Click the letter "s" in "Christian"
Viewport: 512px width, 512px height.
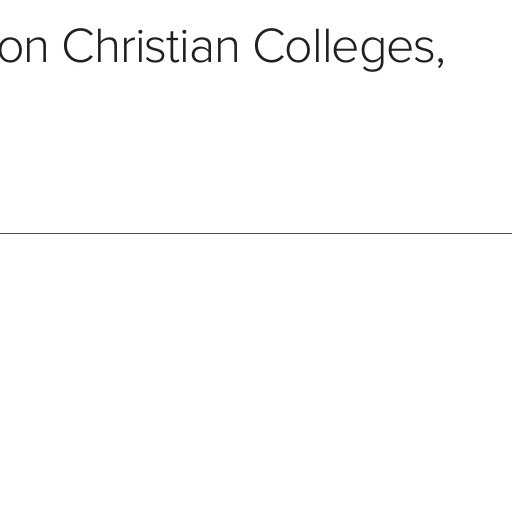(155, 50)
